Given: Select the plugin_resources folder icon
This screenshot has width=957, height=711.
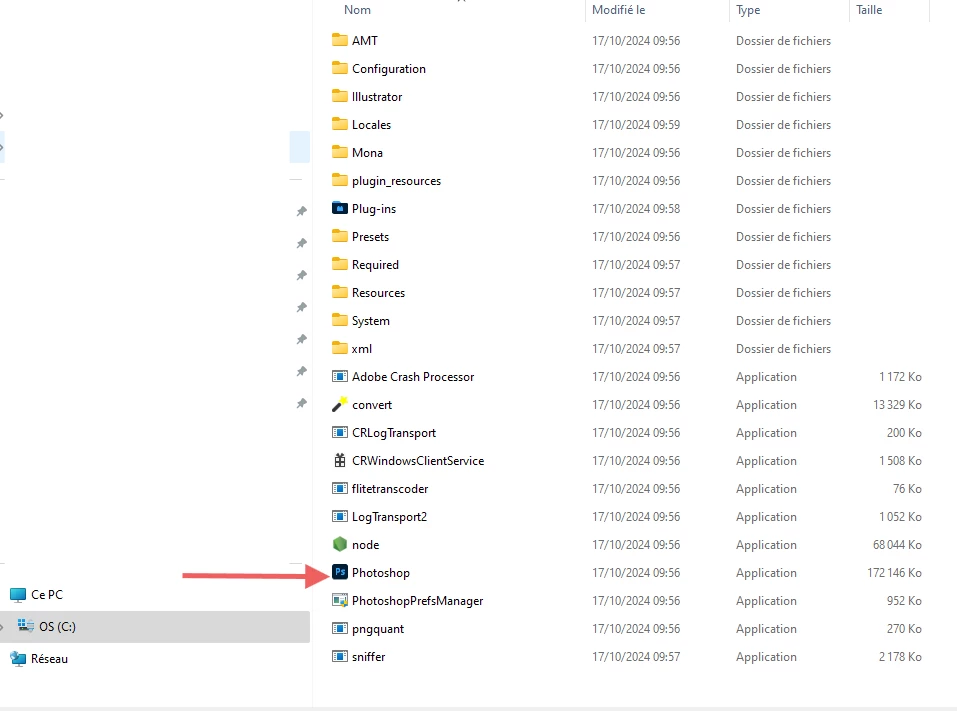Looking at the screenshot, I should [339, 181].
